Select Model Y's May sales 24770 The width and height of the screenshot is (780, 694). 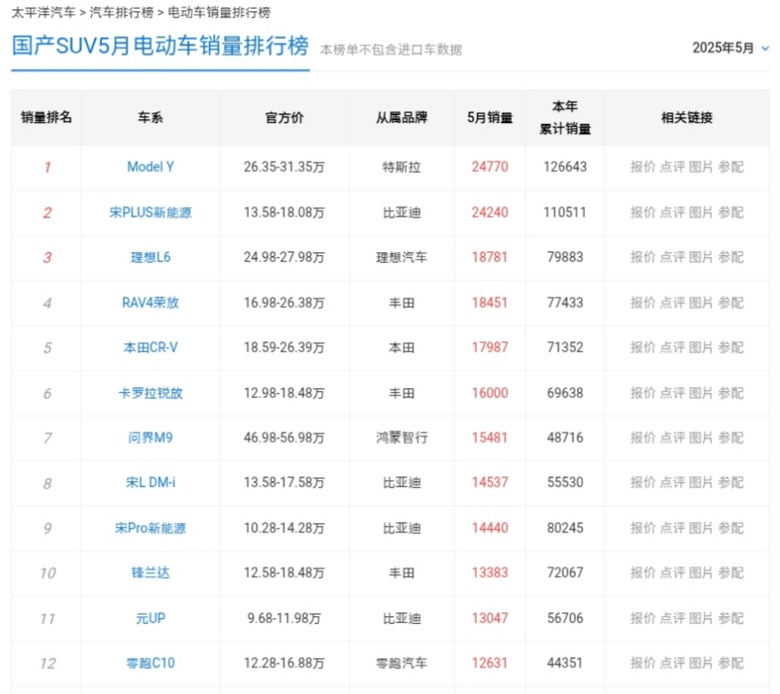pyautogui.click(x=490, y=167)
